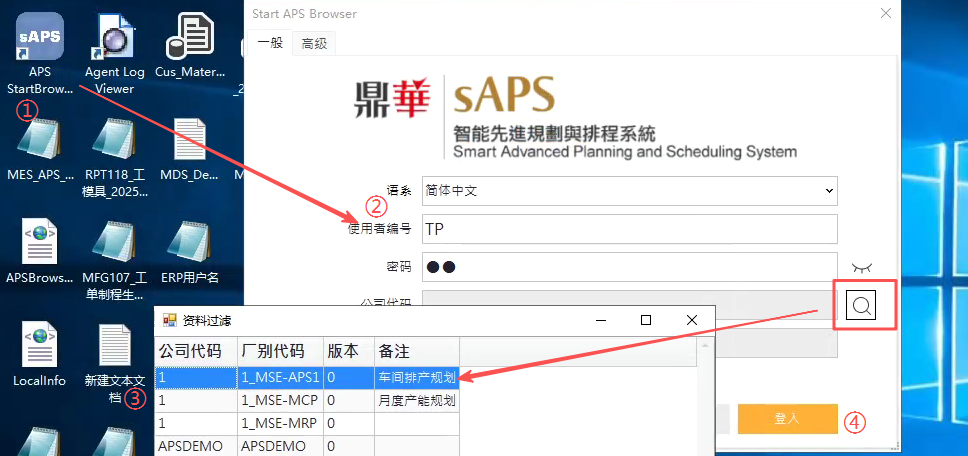968x456 pixels.
Task: Close the 资料过滤 filter window
Action: pyautogui.click(x=692, y=320)
